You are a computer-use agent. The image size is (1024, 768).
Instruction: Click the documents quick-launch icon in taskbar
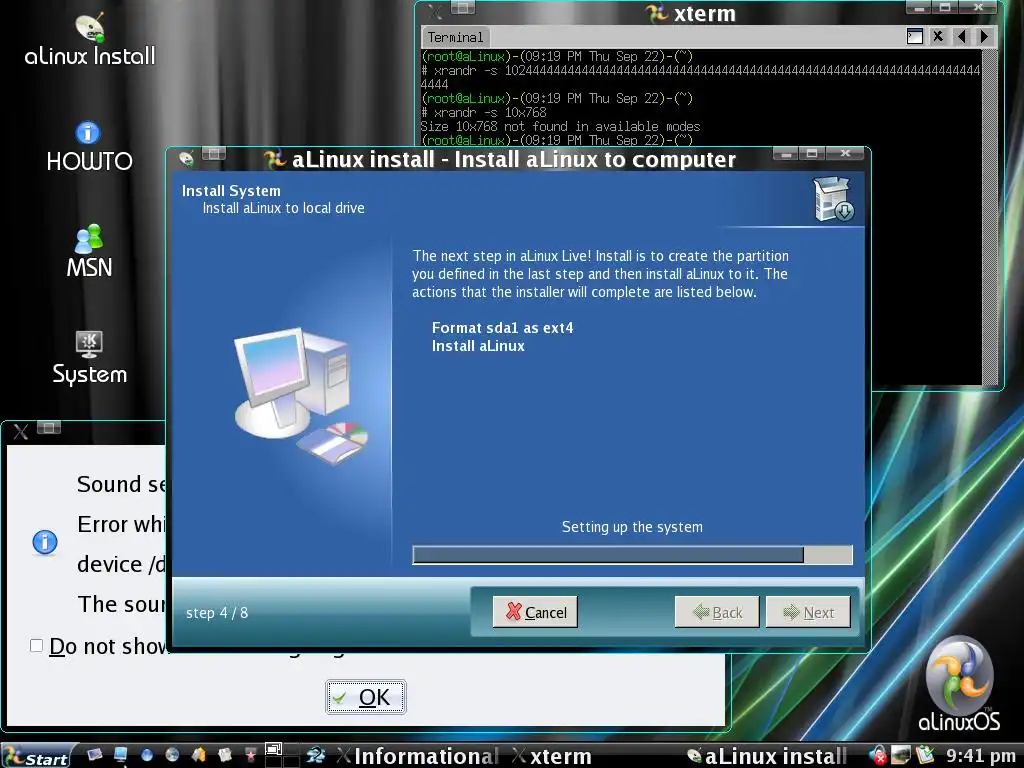tap(225, 755)
